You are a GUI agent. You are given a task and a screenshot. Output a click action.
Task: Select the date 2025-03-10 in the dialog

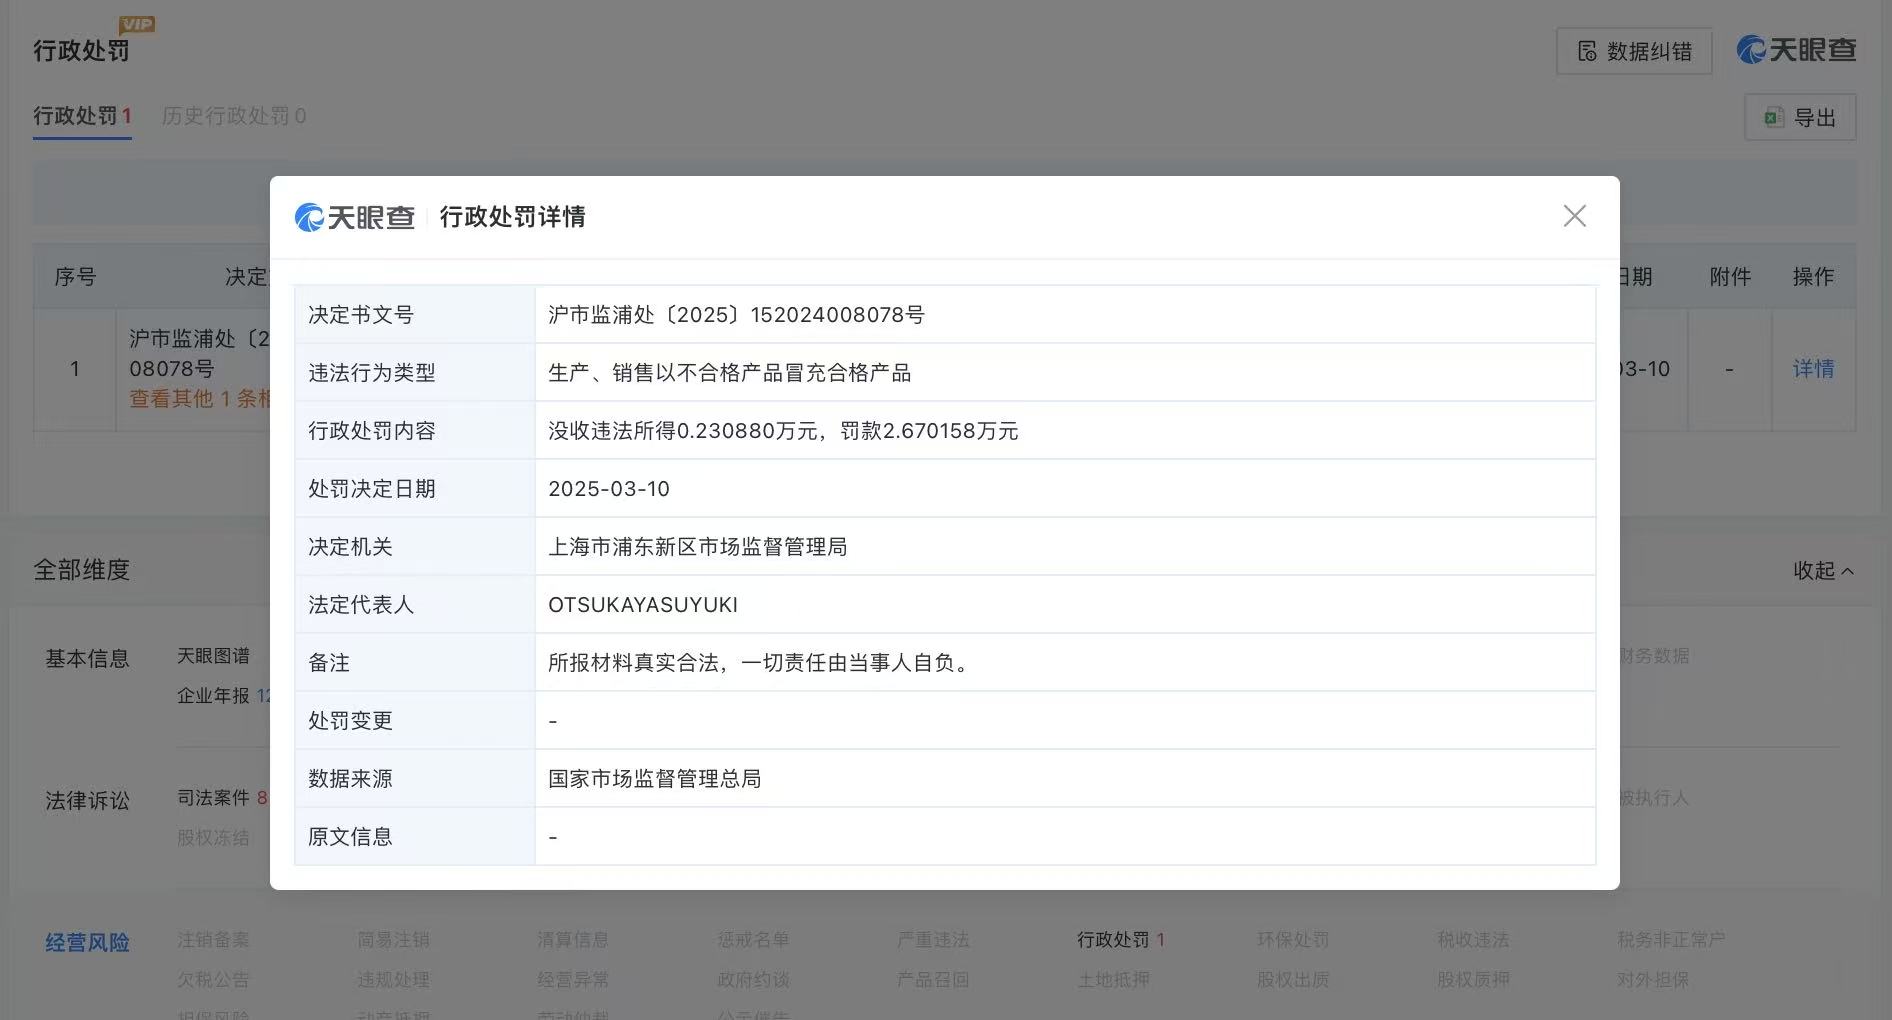609,489
